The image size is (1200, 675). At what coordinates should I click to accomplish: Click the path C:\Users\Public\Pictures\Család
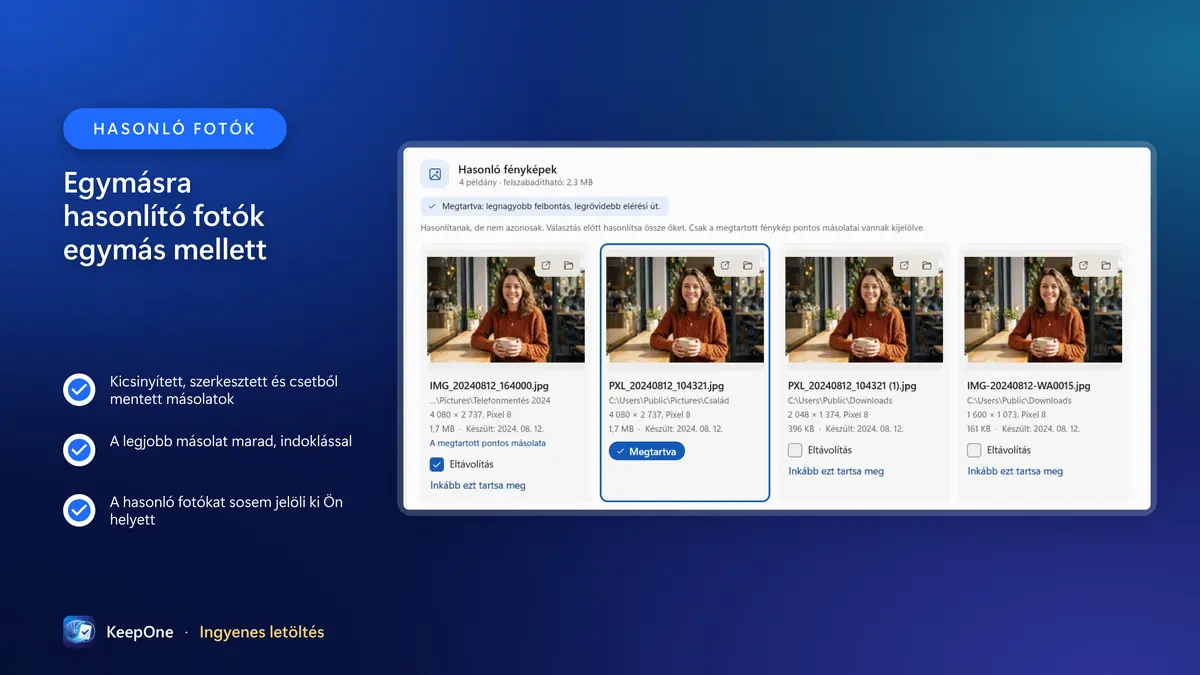(667, 400)
